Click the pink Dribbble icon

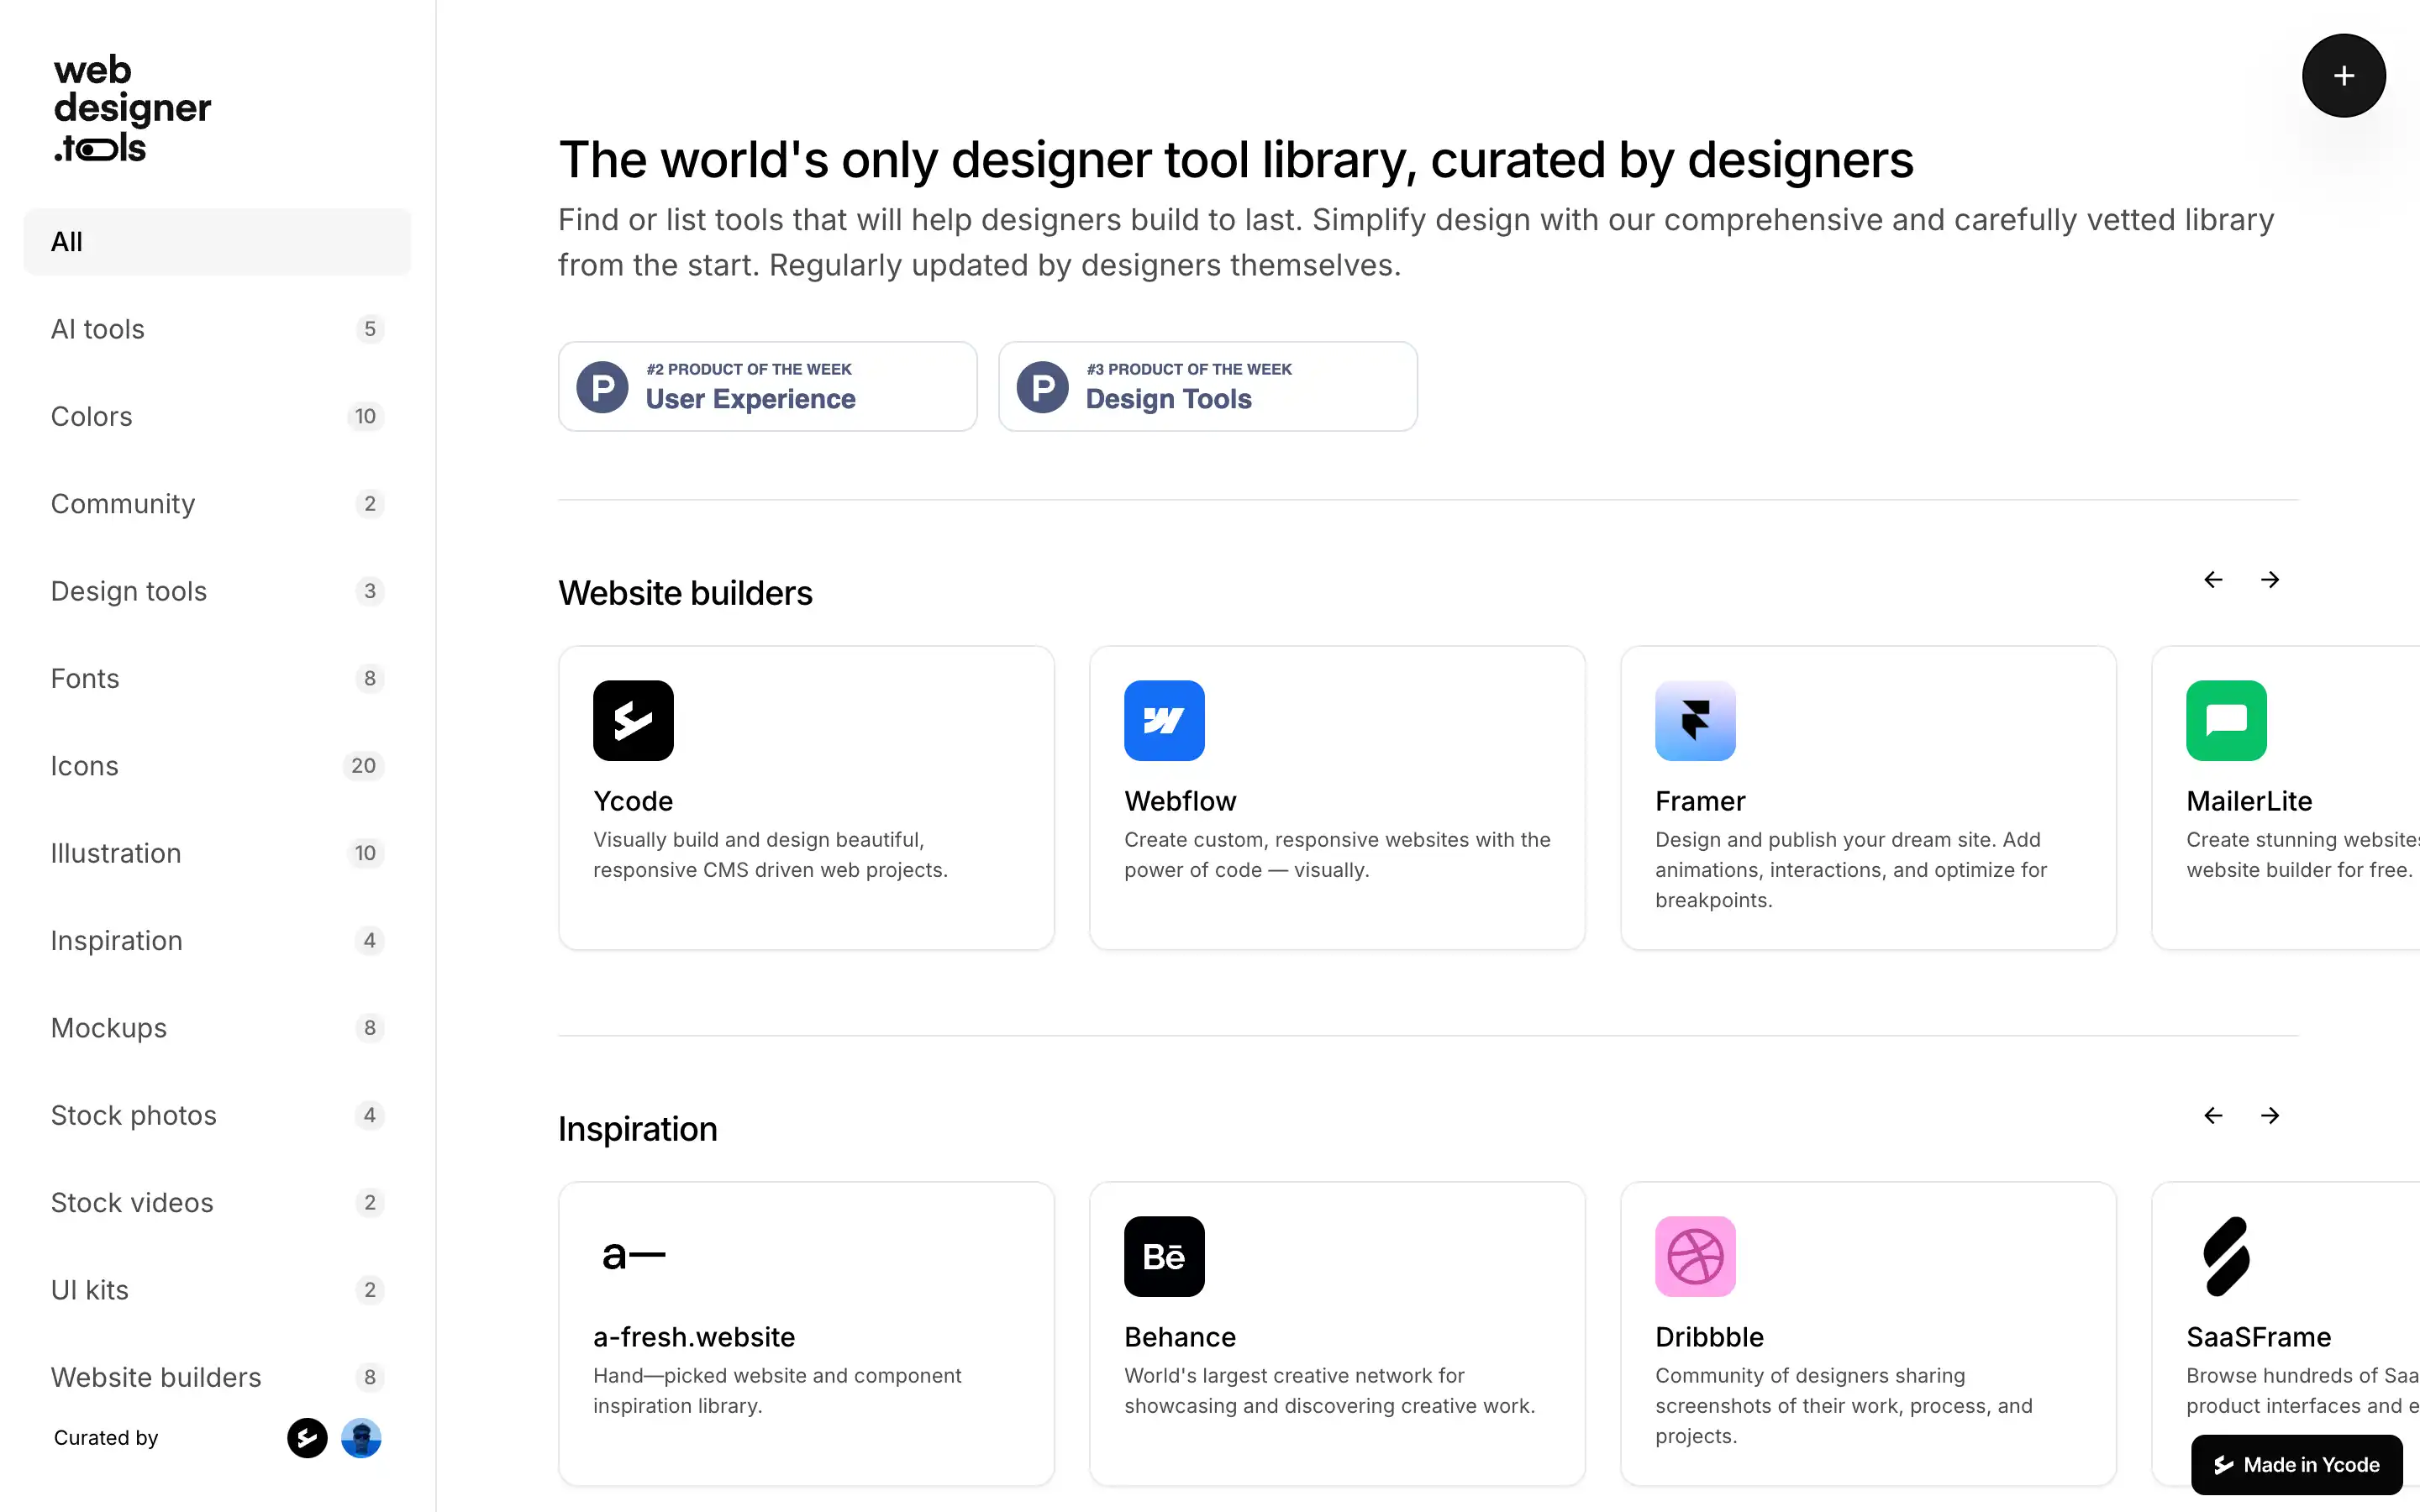click(1695, 1256)
